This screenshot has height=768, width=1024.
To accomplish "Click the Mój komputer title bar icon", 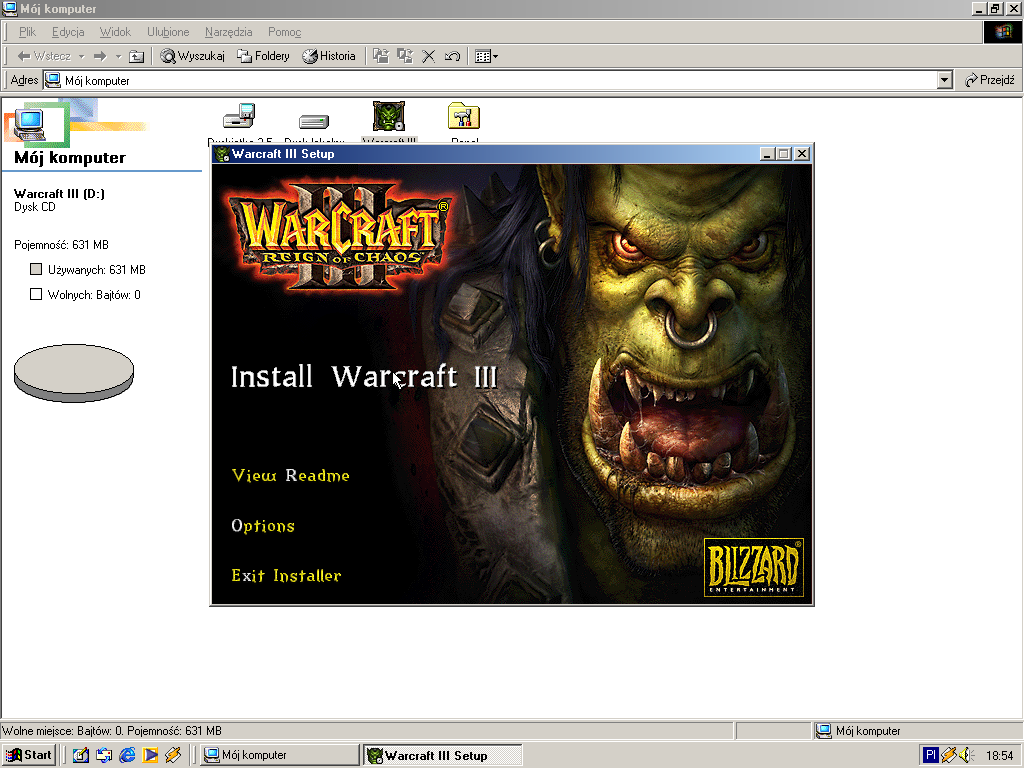I will point(10,8).
